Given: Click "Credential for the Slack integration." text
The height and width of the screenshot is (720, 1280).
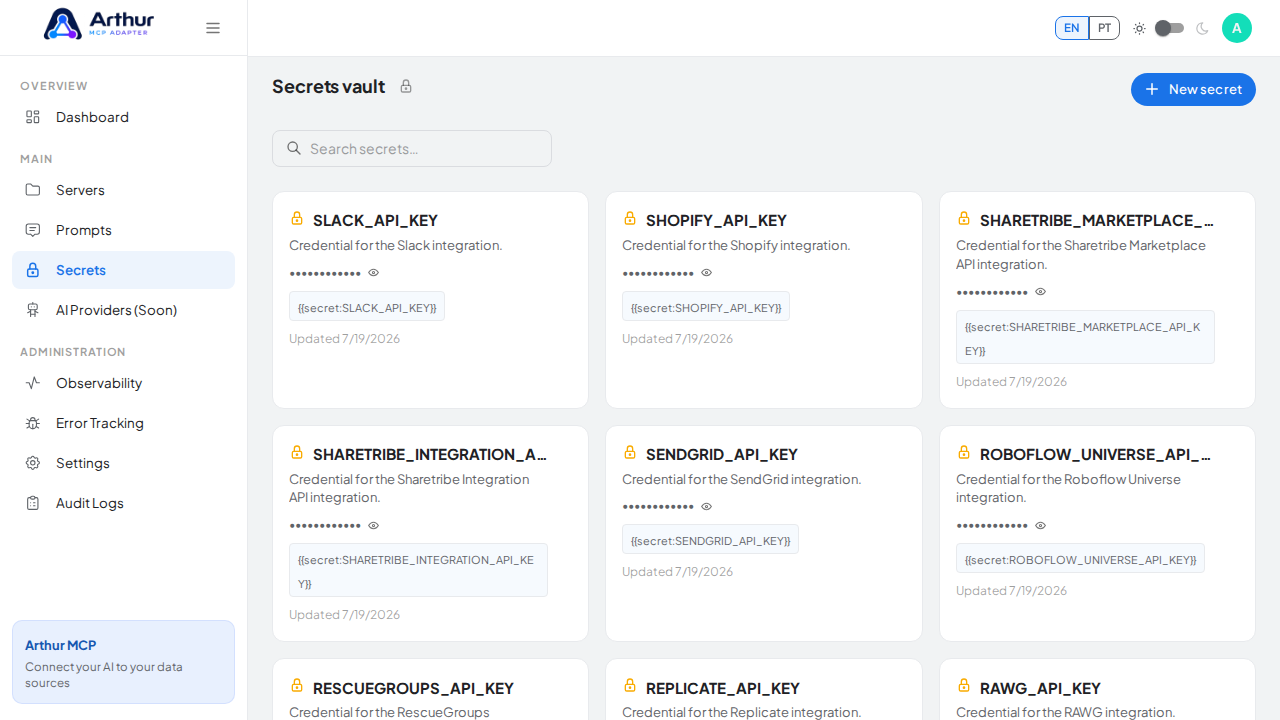Looking at the screenshot, I should pyautogui.click(x=395, y=245).
